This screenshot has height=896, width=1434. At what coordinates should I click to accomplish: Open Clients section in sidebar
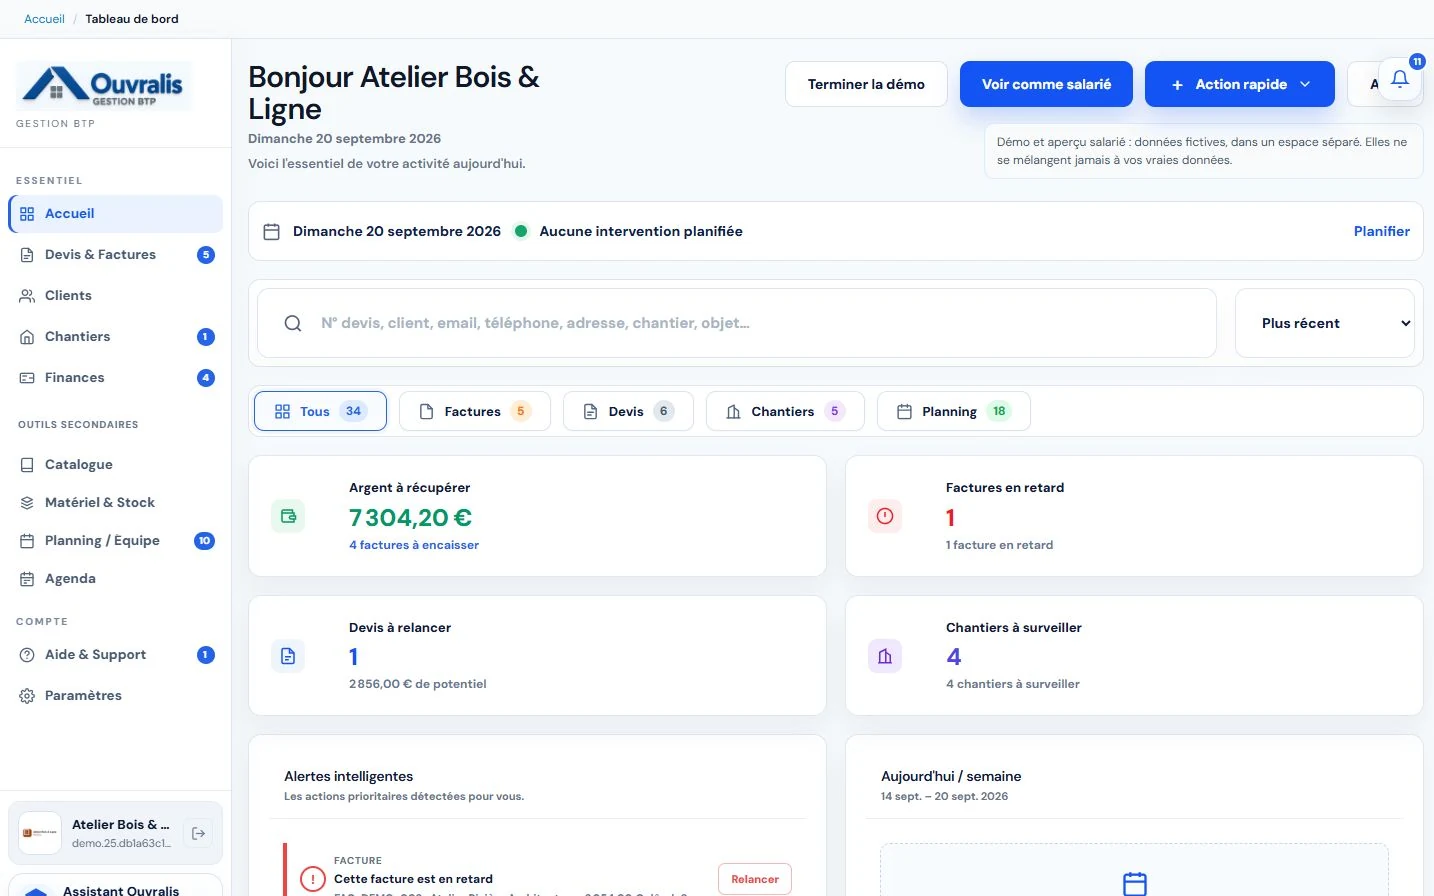point(115,296)
